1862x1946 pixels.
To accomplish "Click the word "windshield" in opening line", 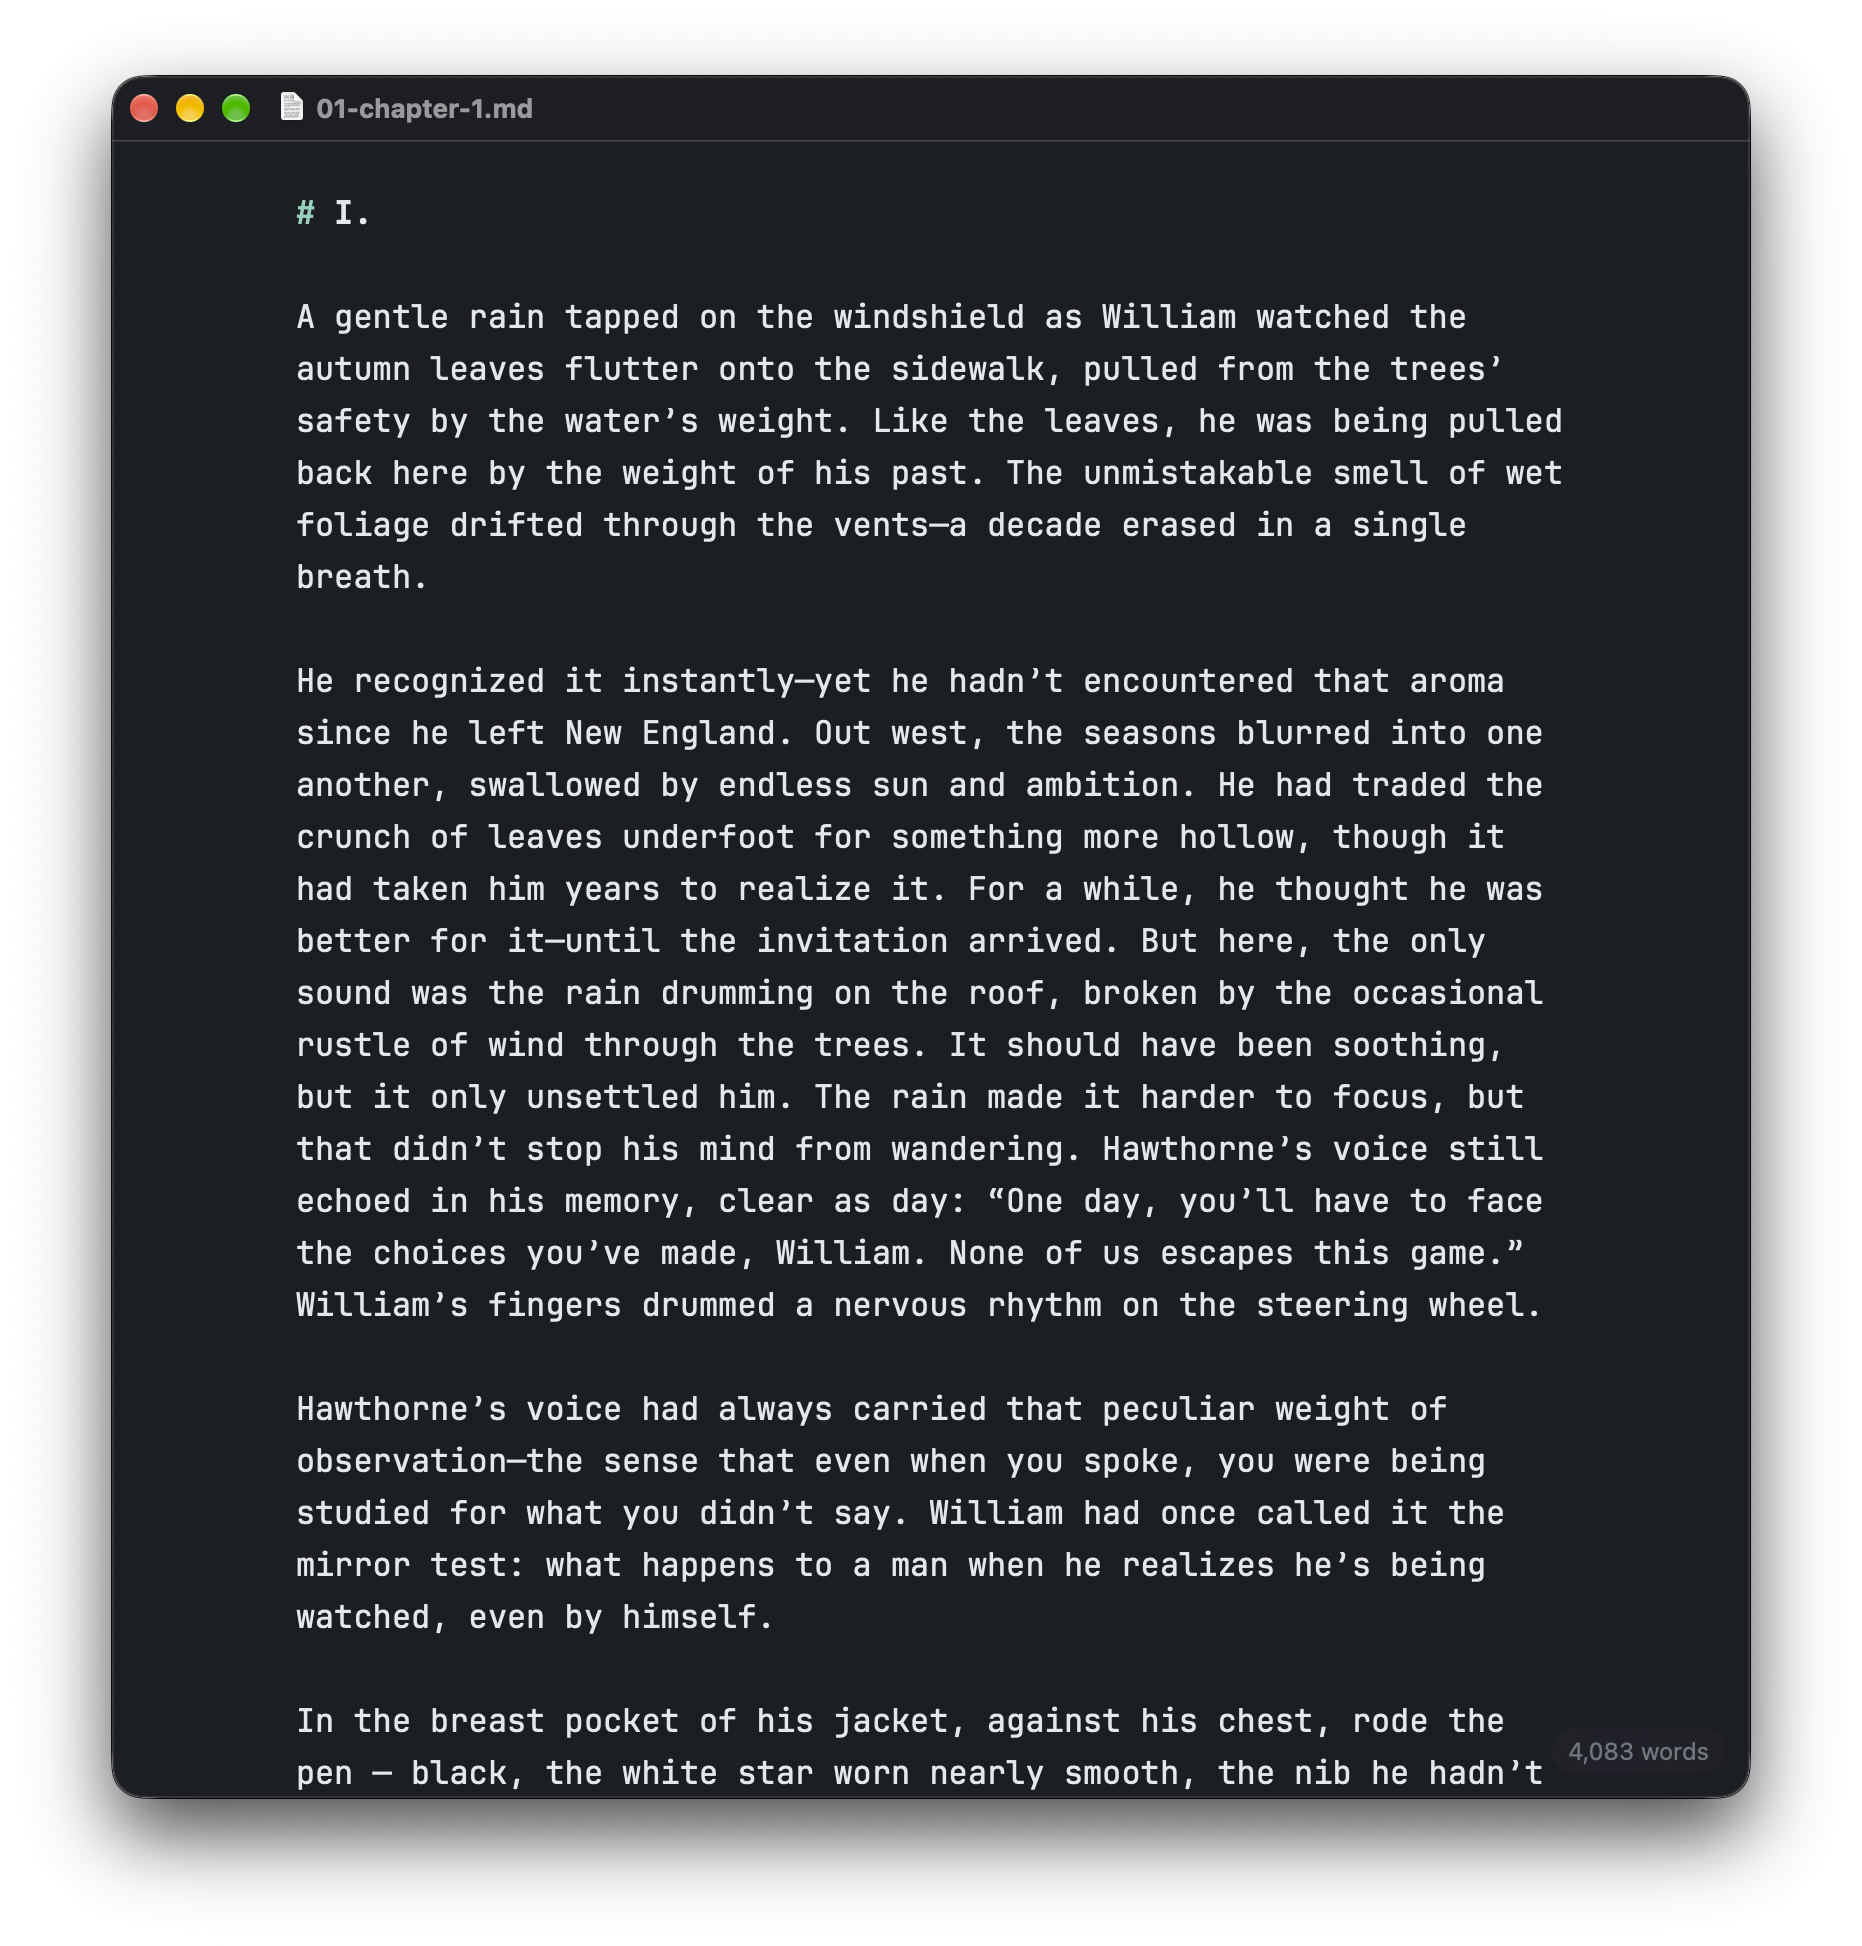I will 929,317.
